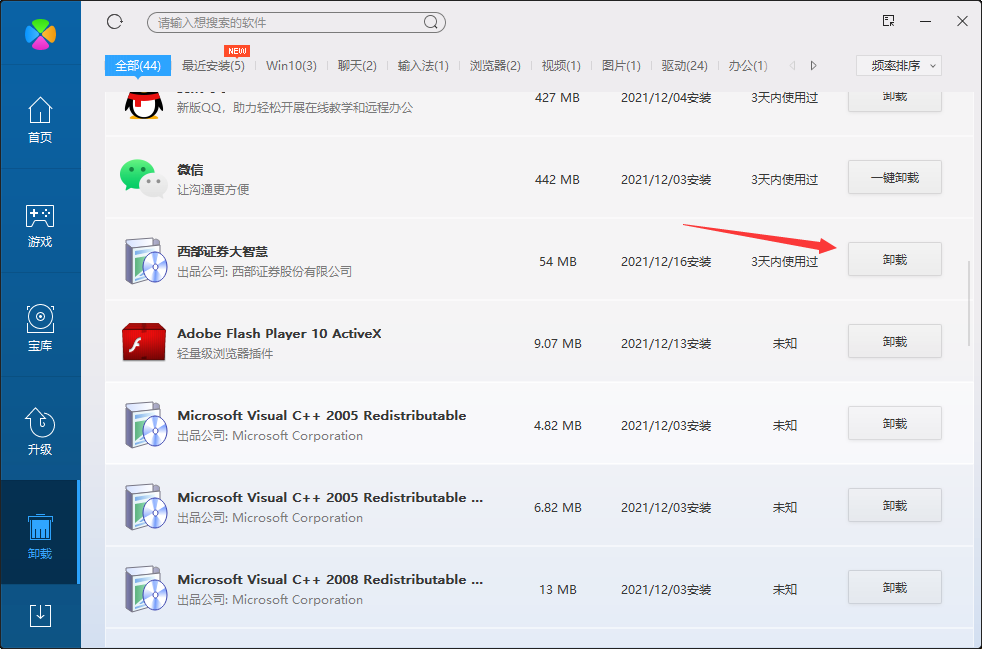Switch to 最近安装(5) tab
The height and width of the screenshot is (649, 982).
coord(213,66)
